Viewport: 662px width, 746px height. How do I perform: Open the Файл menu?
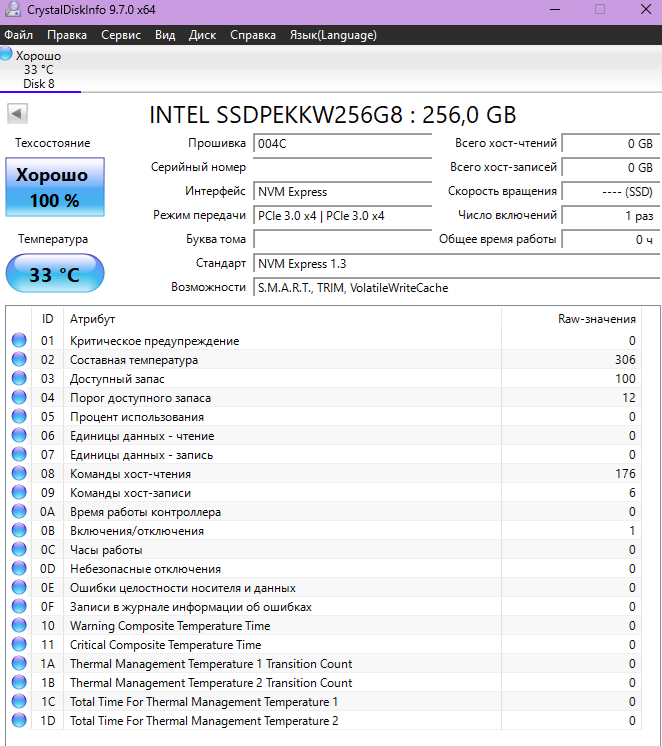click(x=18, y=35)
